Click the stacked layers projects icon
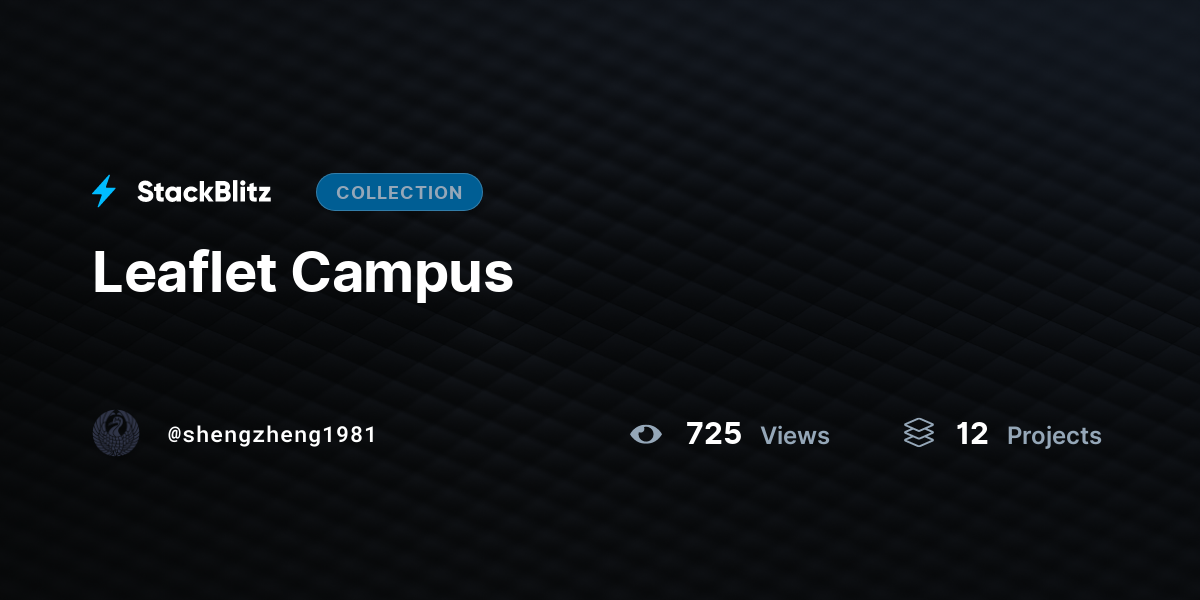Viewport: 1200px width, 600px height. (919, 433)
